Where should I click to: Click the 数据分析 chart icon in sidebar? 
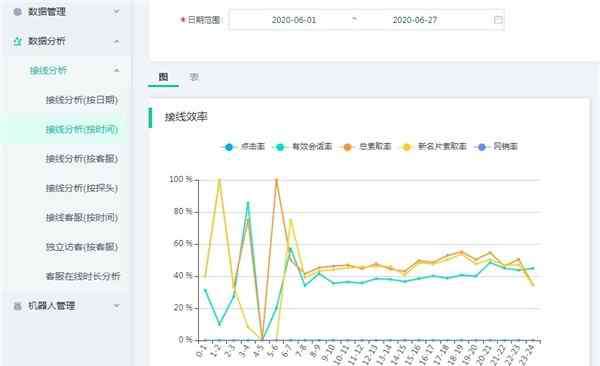click(x=17, y=41)
